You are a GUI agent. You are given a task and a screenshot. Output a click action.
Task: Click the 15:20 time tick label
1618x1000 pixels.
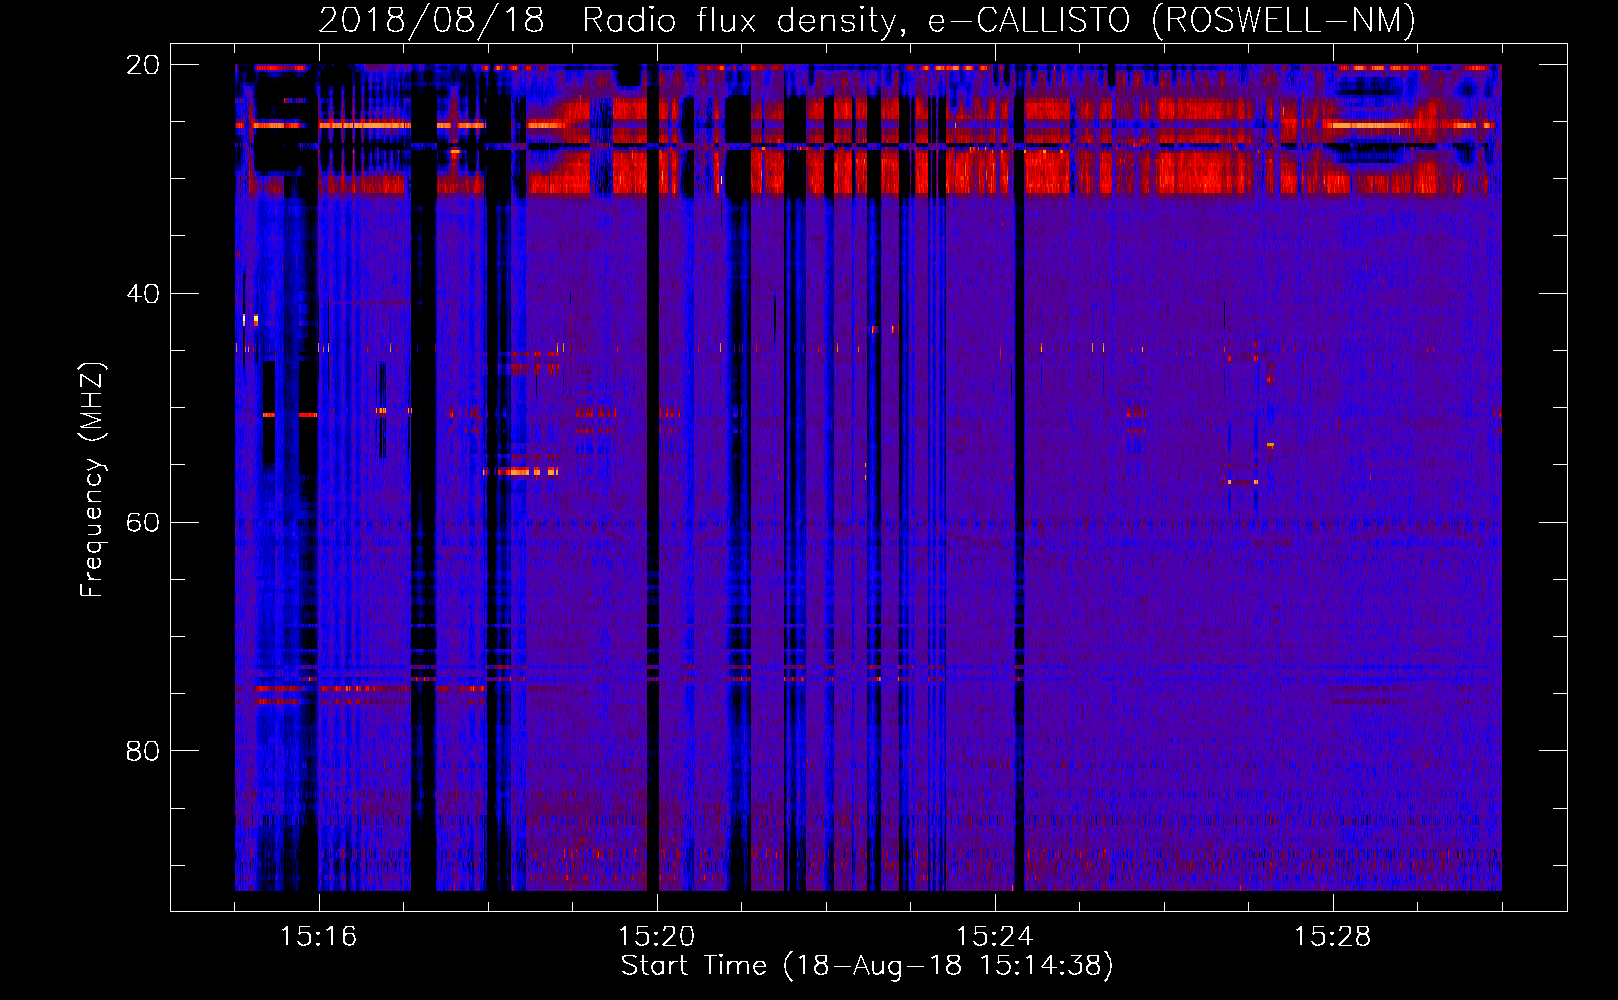[656, 937]
